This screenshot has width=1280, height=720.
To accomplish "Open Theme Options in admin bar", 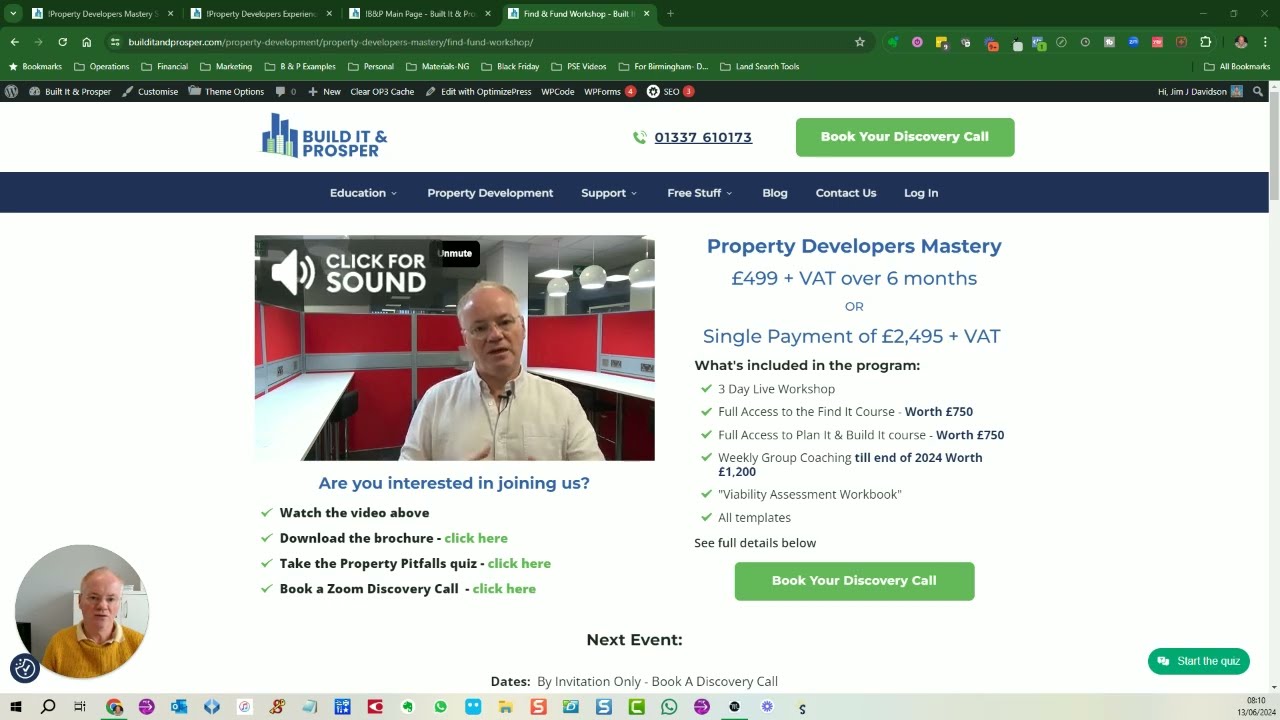I will coord(226,91).
